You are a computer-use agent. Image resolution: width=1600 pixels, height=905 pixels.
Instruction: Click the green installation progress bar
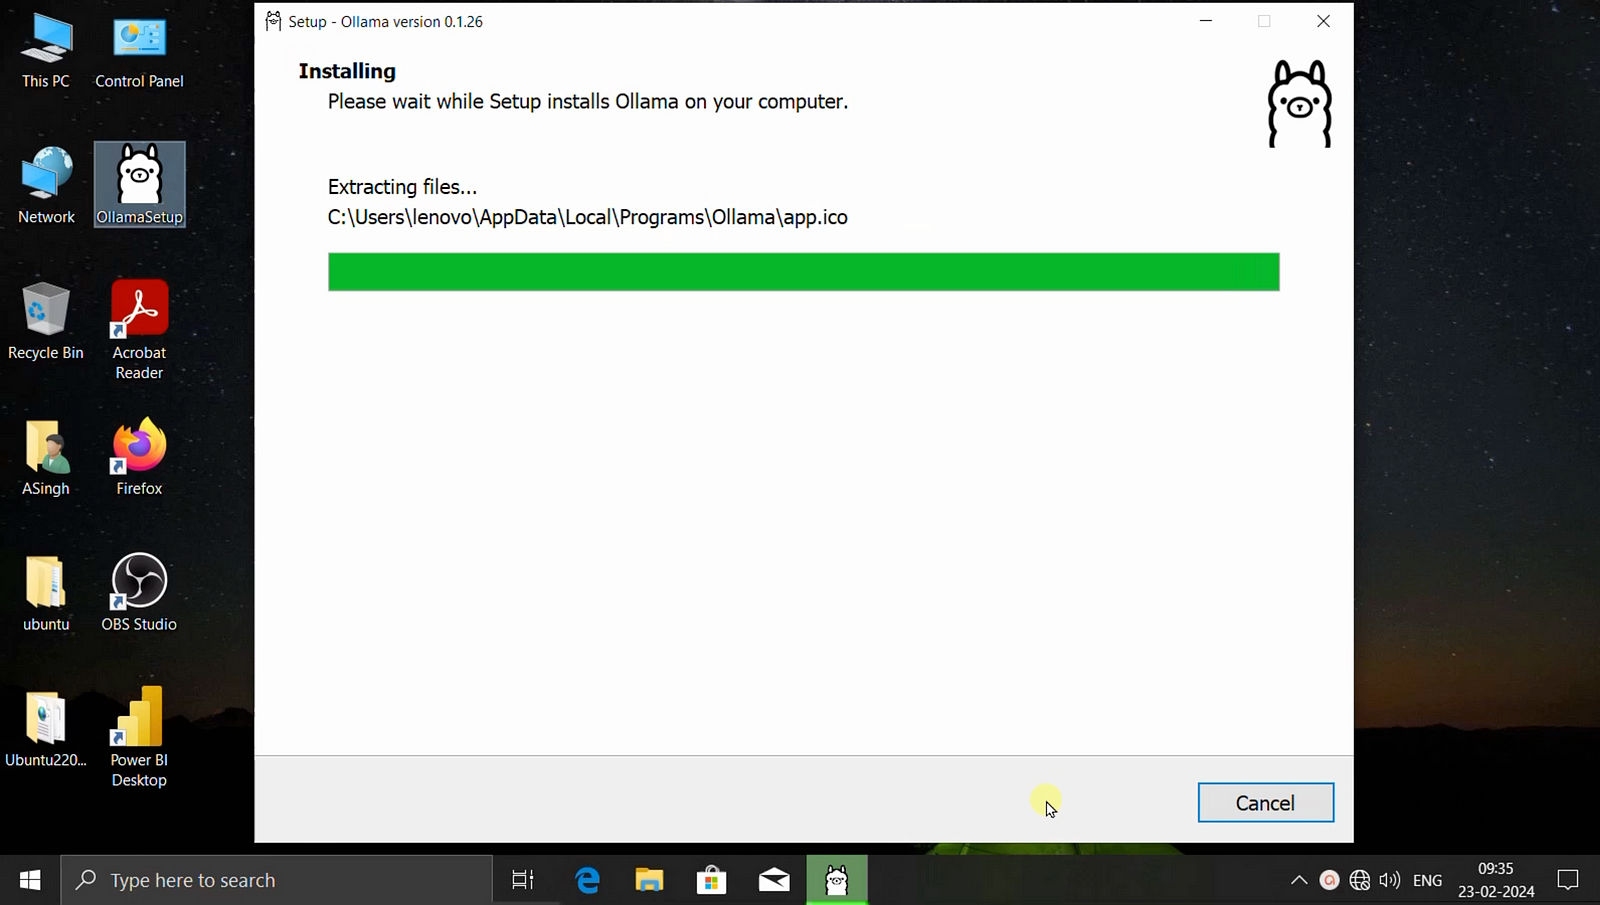tap(803, 272)
